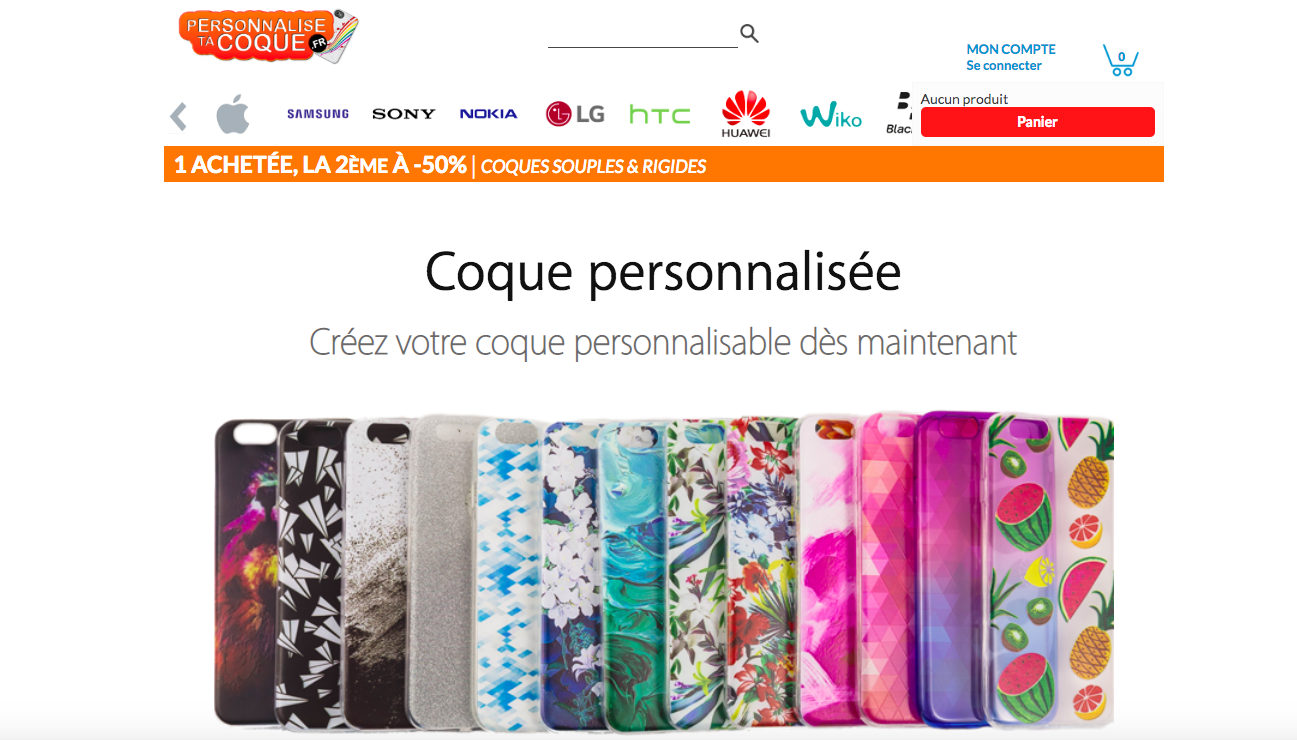
Task: Pick the Nokia brand logo
Action: pyautogui.click(x=489, y=114)
